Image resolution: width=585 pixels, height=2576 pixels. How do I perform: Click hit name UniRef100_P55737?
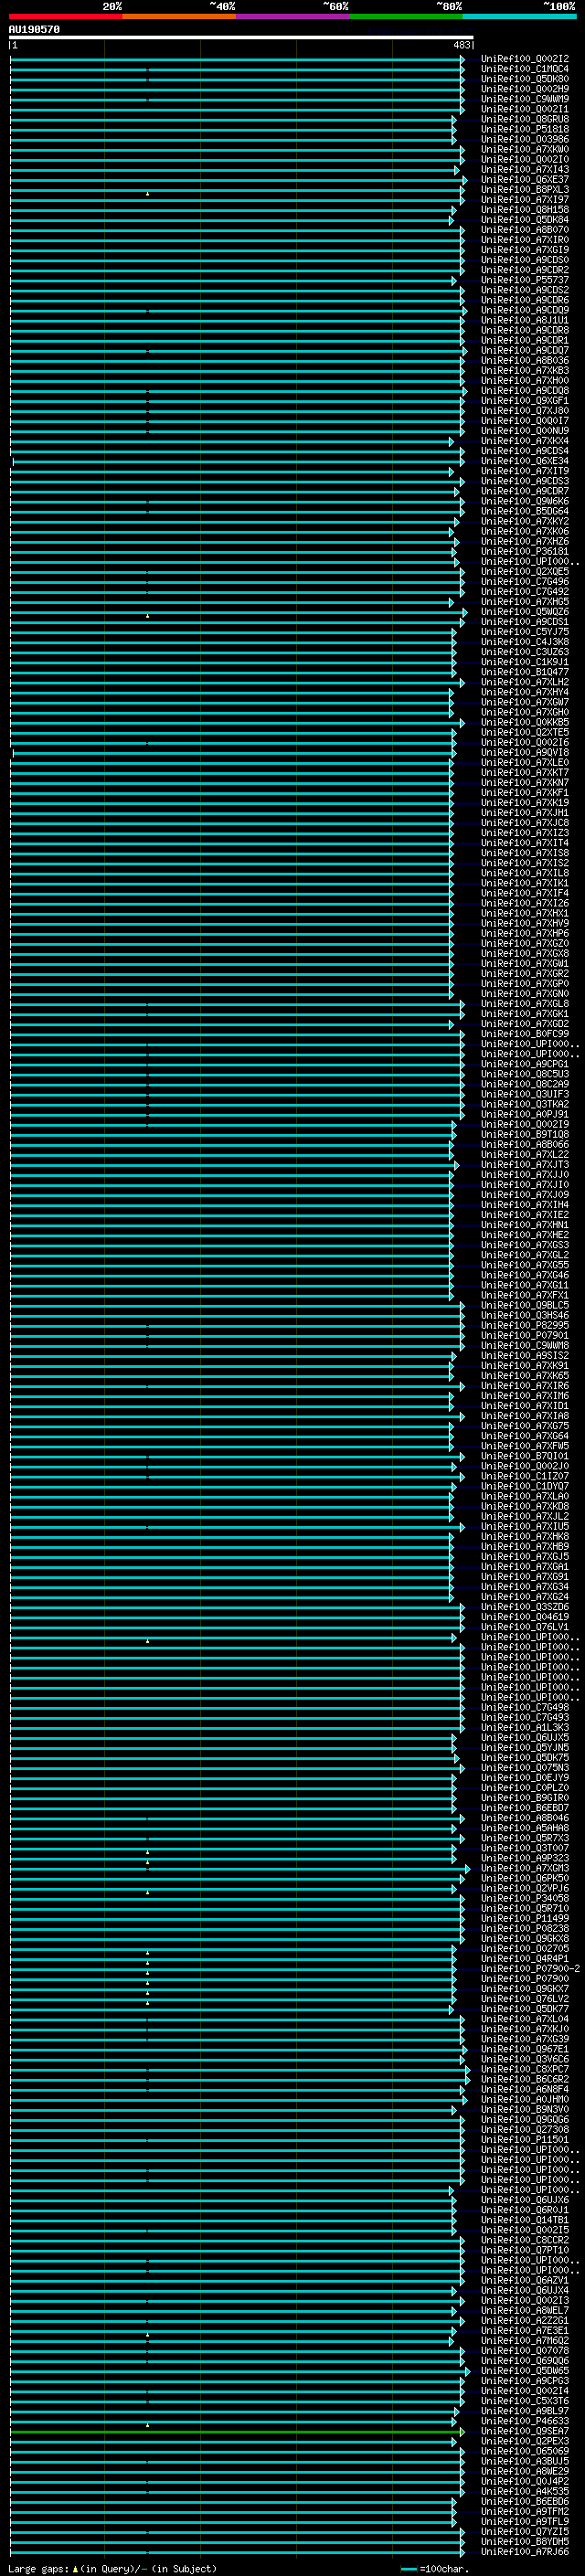pos(525,280)
